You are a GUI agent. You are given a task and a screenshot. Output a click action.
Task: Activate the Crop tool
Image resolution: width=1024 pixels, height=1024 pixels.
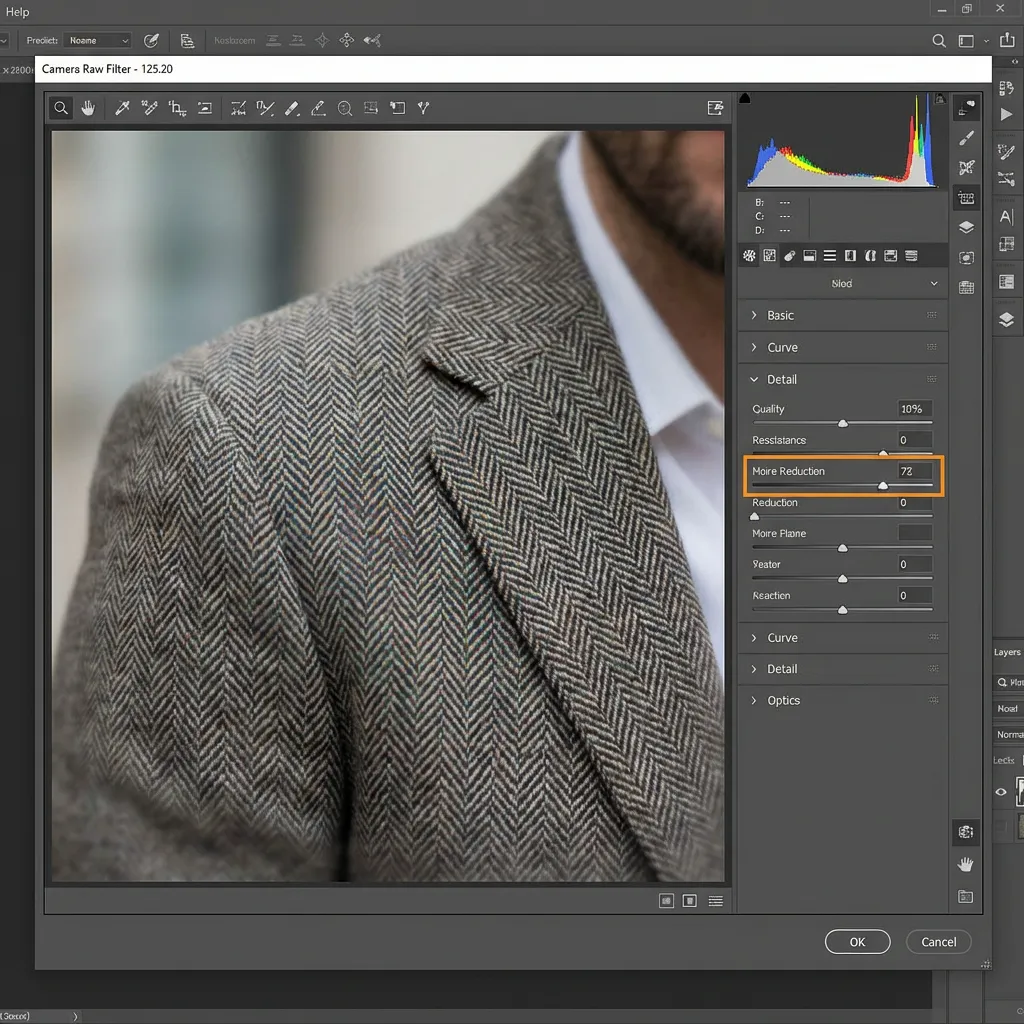177,108
